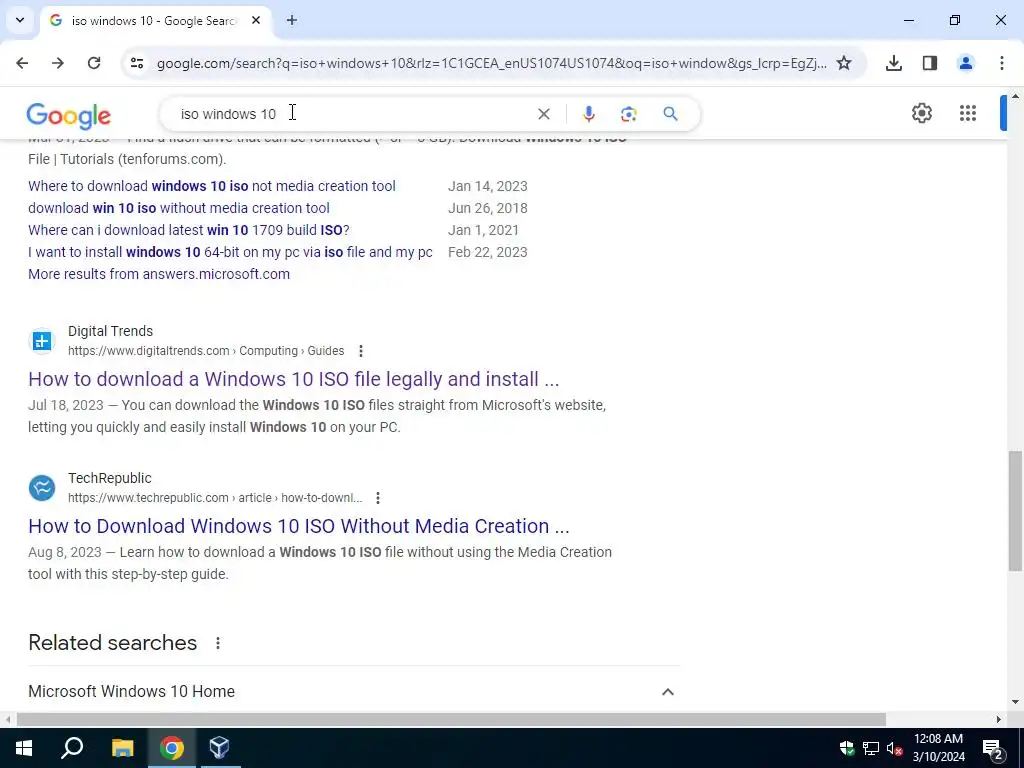Open more options for TechRepublic result
The image size is (1024, 768).
click(x=377, y=498)
